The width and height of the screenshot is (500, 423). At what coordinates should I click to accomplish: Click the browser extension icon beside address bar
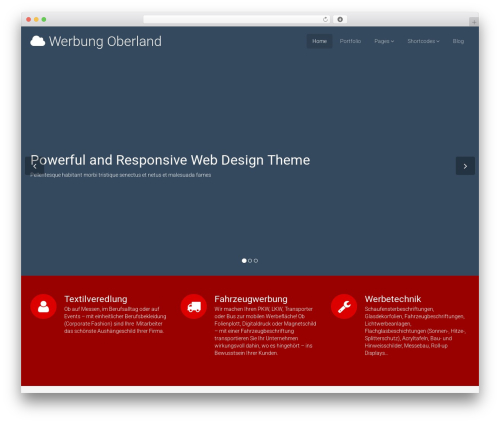click(340, 19)
